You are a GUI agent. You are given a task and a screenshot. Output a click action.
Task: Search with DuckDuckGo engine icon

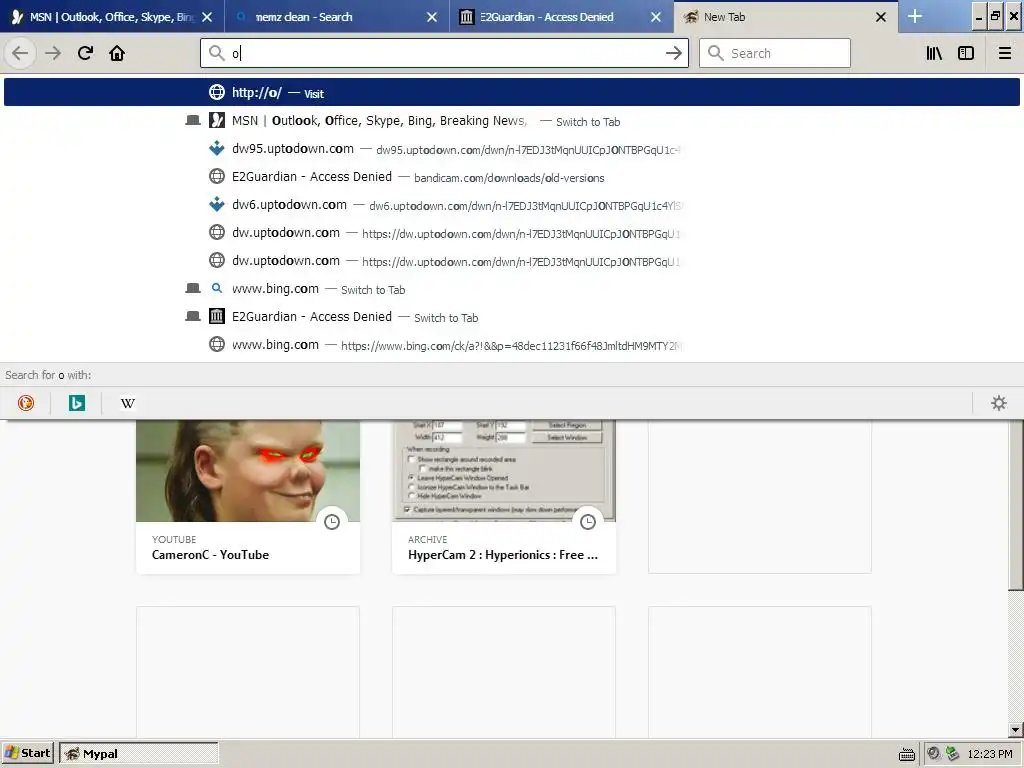click(x=26, y=403)
